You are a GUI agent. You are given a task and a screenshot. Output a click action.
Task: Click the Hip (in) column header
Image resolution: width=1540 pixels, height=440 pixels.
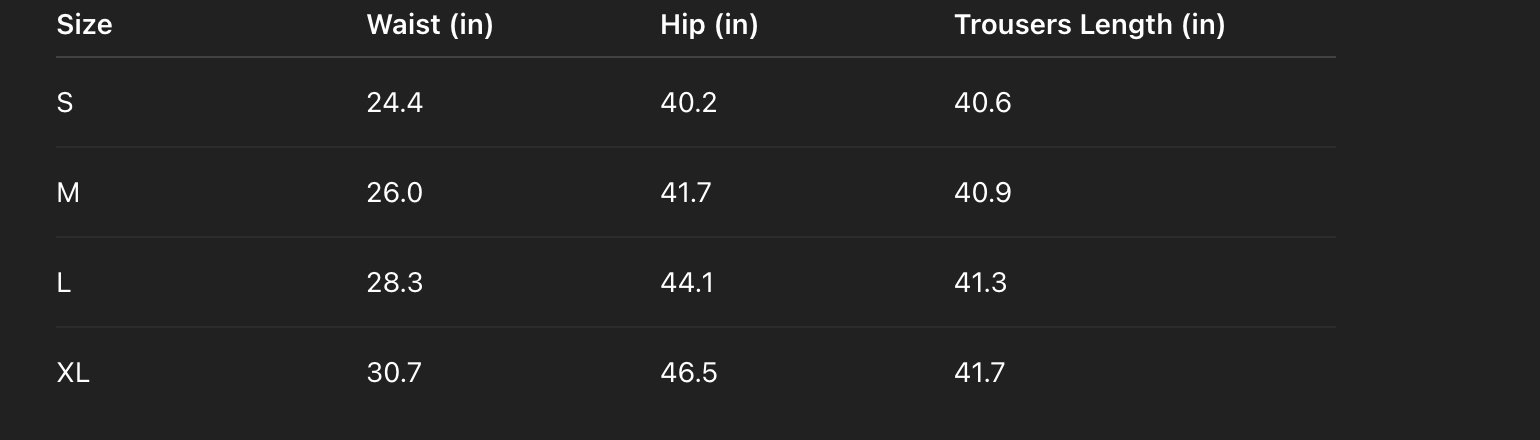pos(709,25)
